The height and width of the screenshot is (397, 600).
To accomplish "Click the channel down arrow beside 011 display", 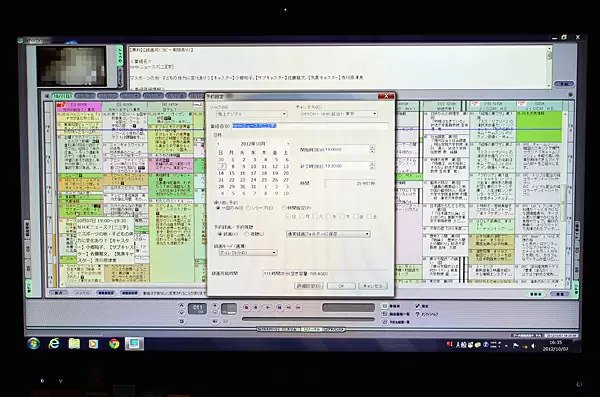I will (x=182, y=312).
